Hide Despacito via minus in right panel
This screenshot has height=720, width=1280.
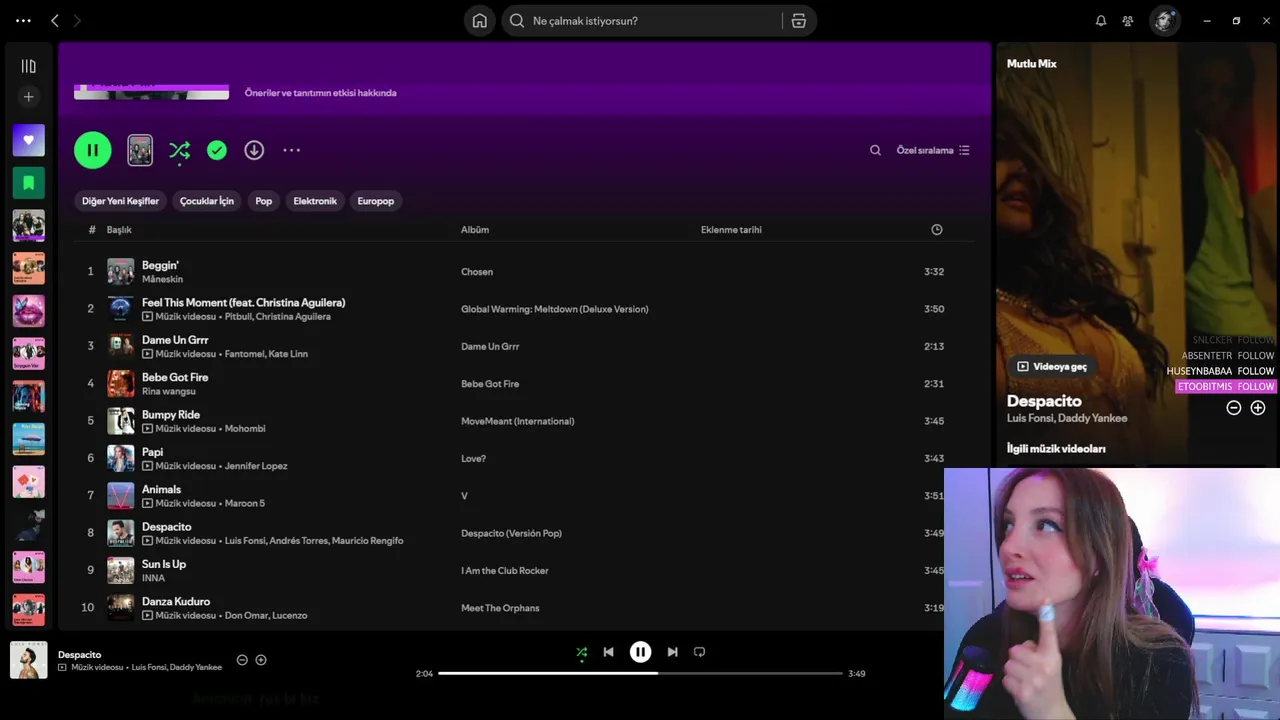pyautogui.click(x=1234, y=408)
